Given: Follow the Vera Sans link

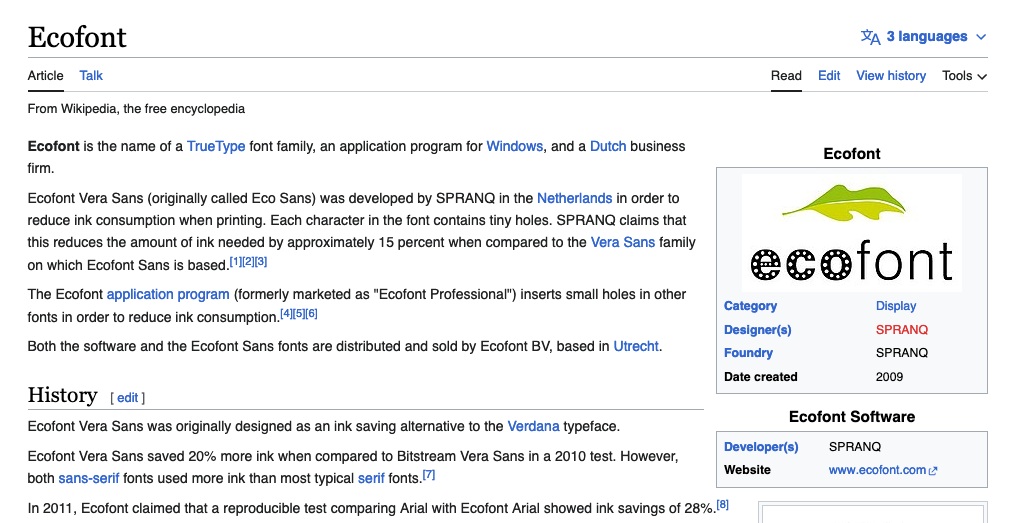Looking at the screenshot, I should tap(623, 243).
